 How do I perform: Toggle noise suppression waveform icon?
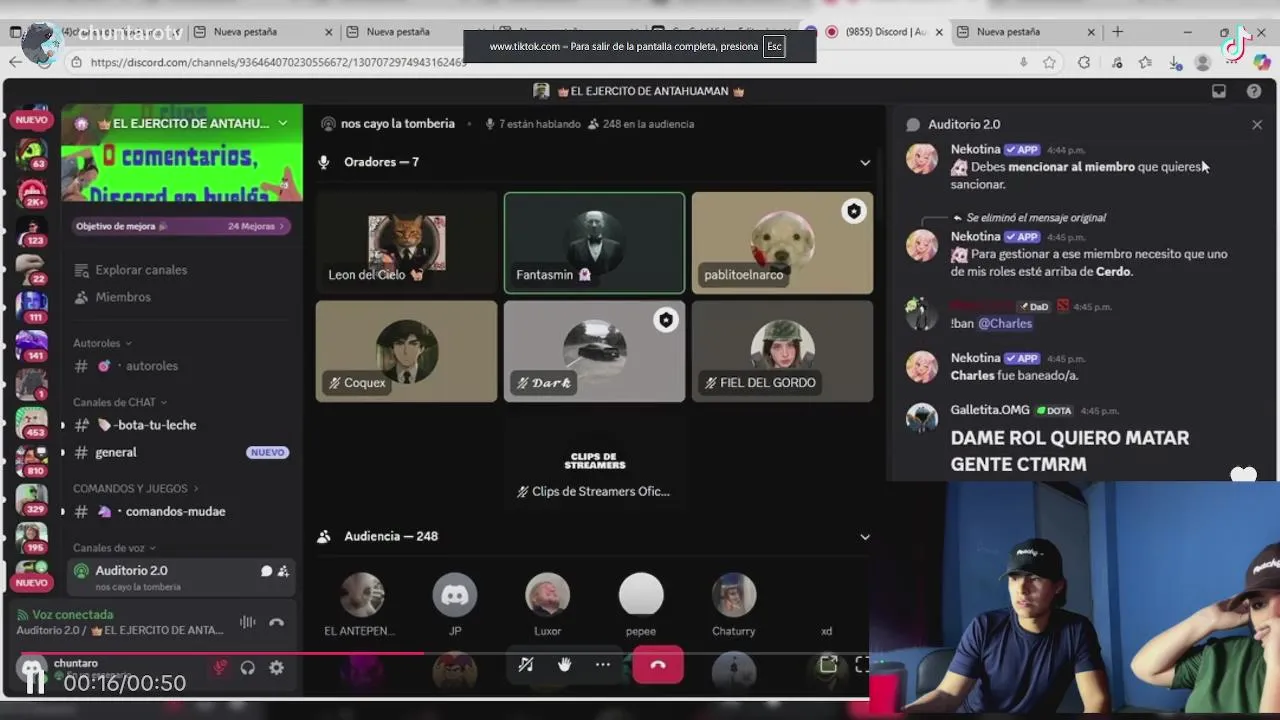click(247, 622)
